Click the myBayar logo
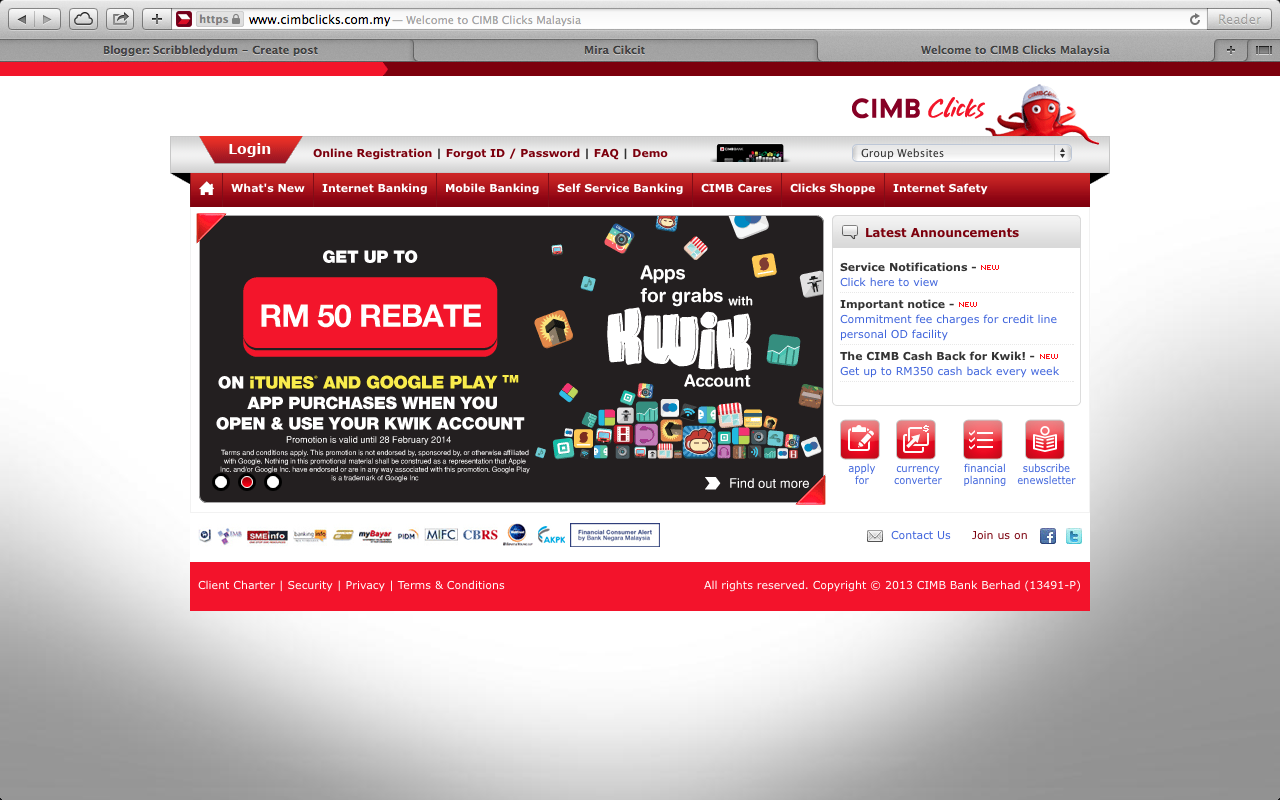 pos(375,536)
